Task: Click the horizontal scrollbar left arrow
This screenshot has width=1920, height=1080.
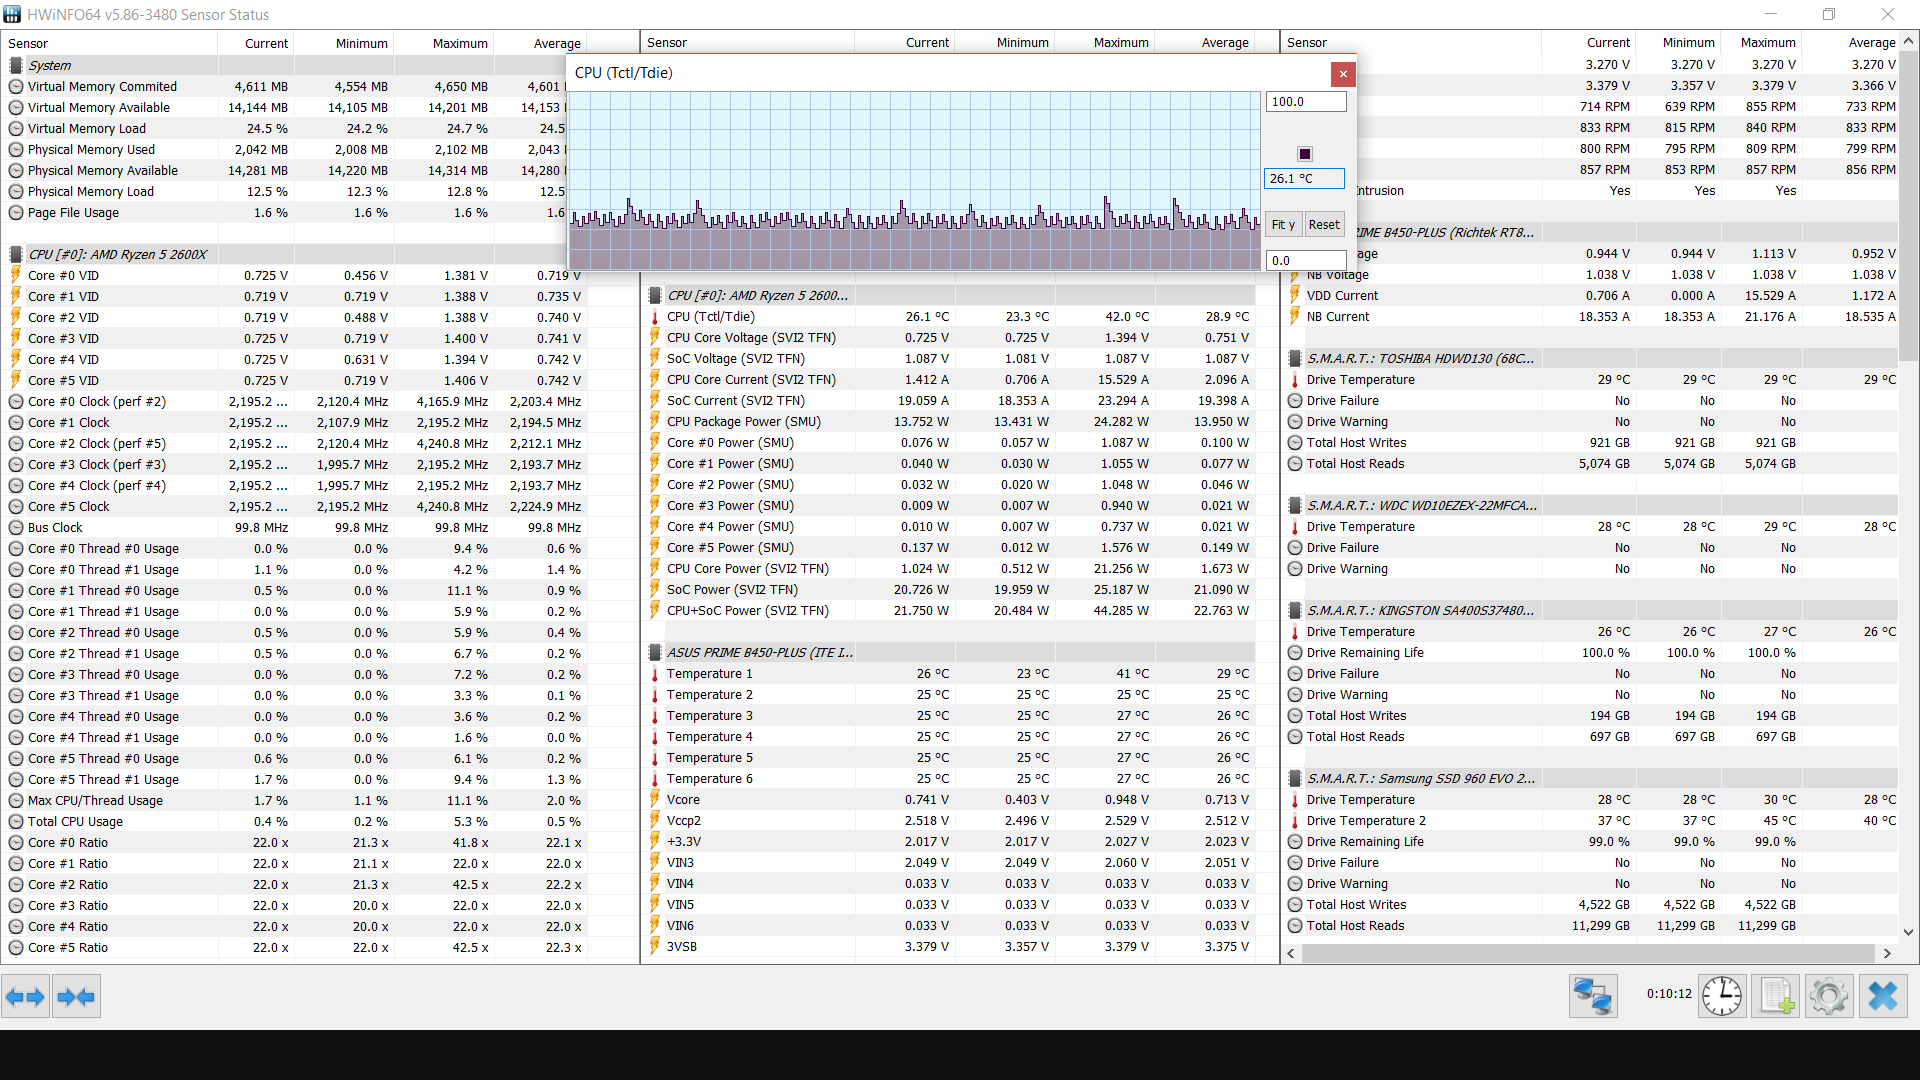Action: coord(1291,953)
